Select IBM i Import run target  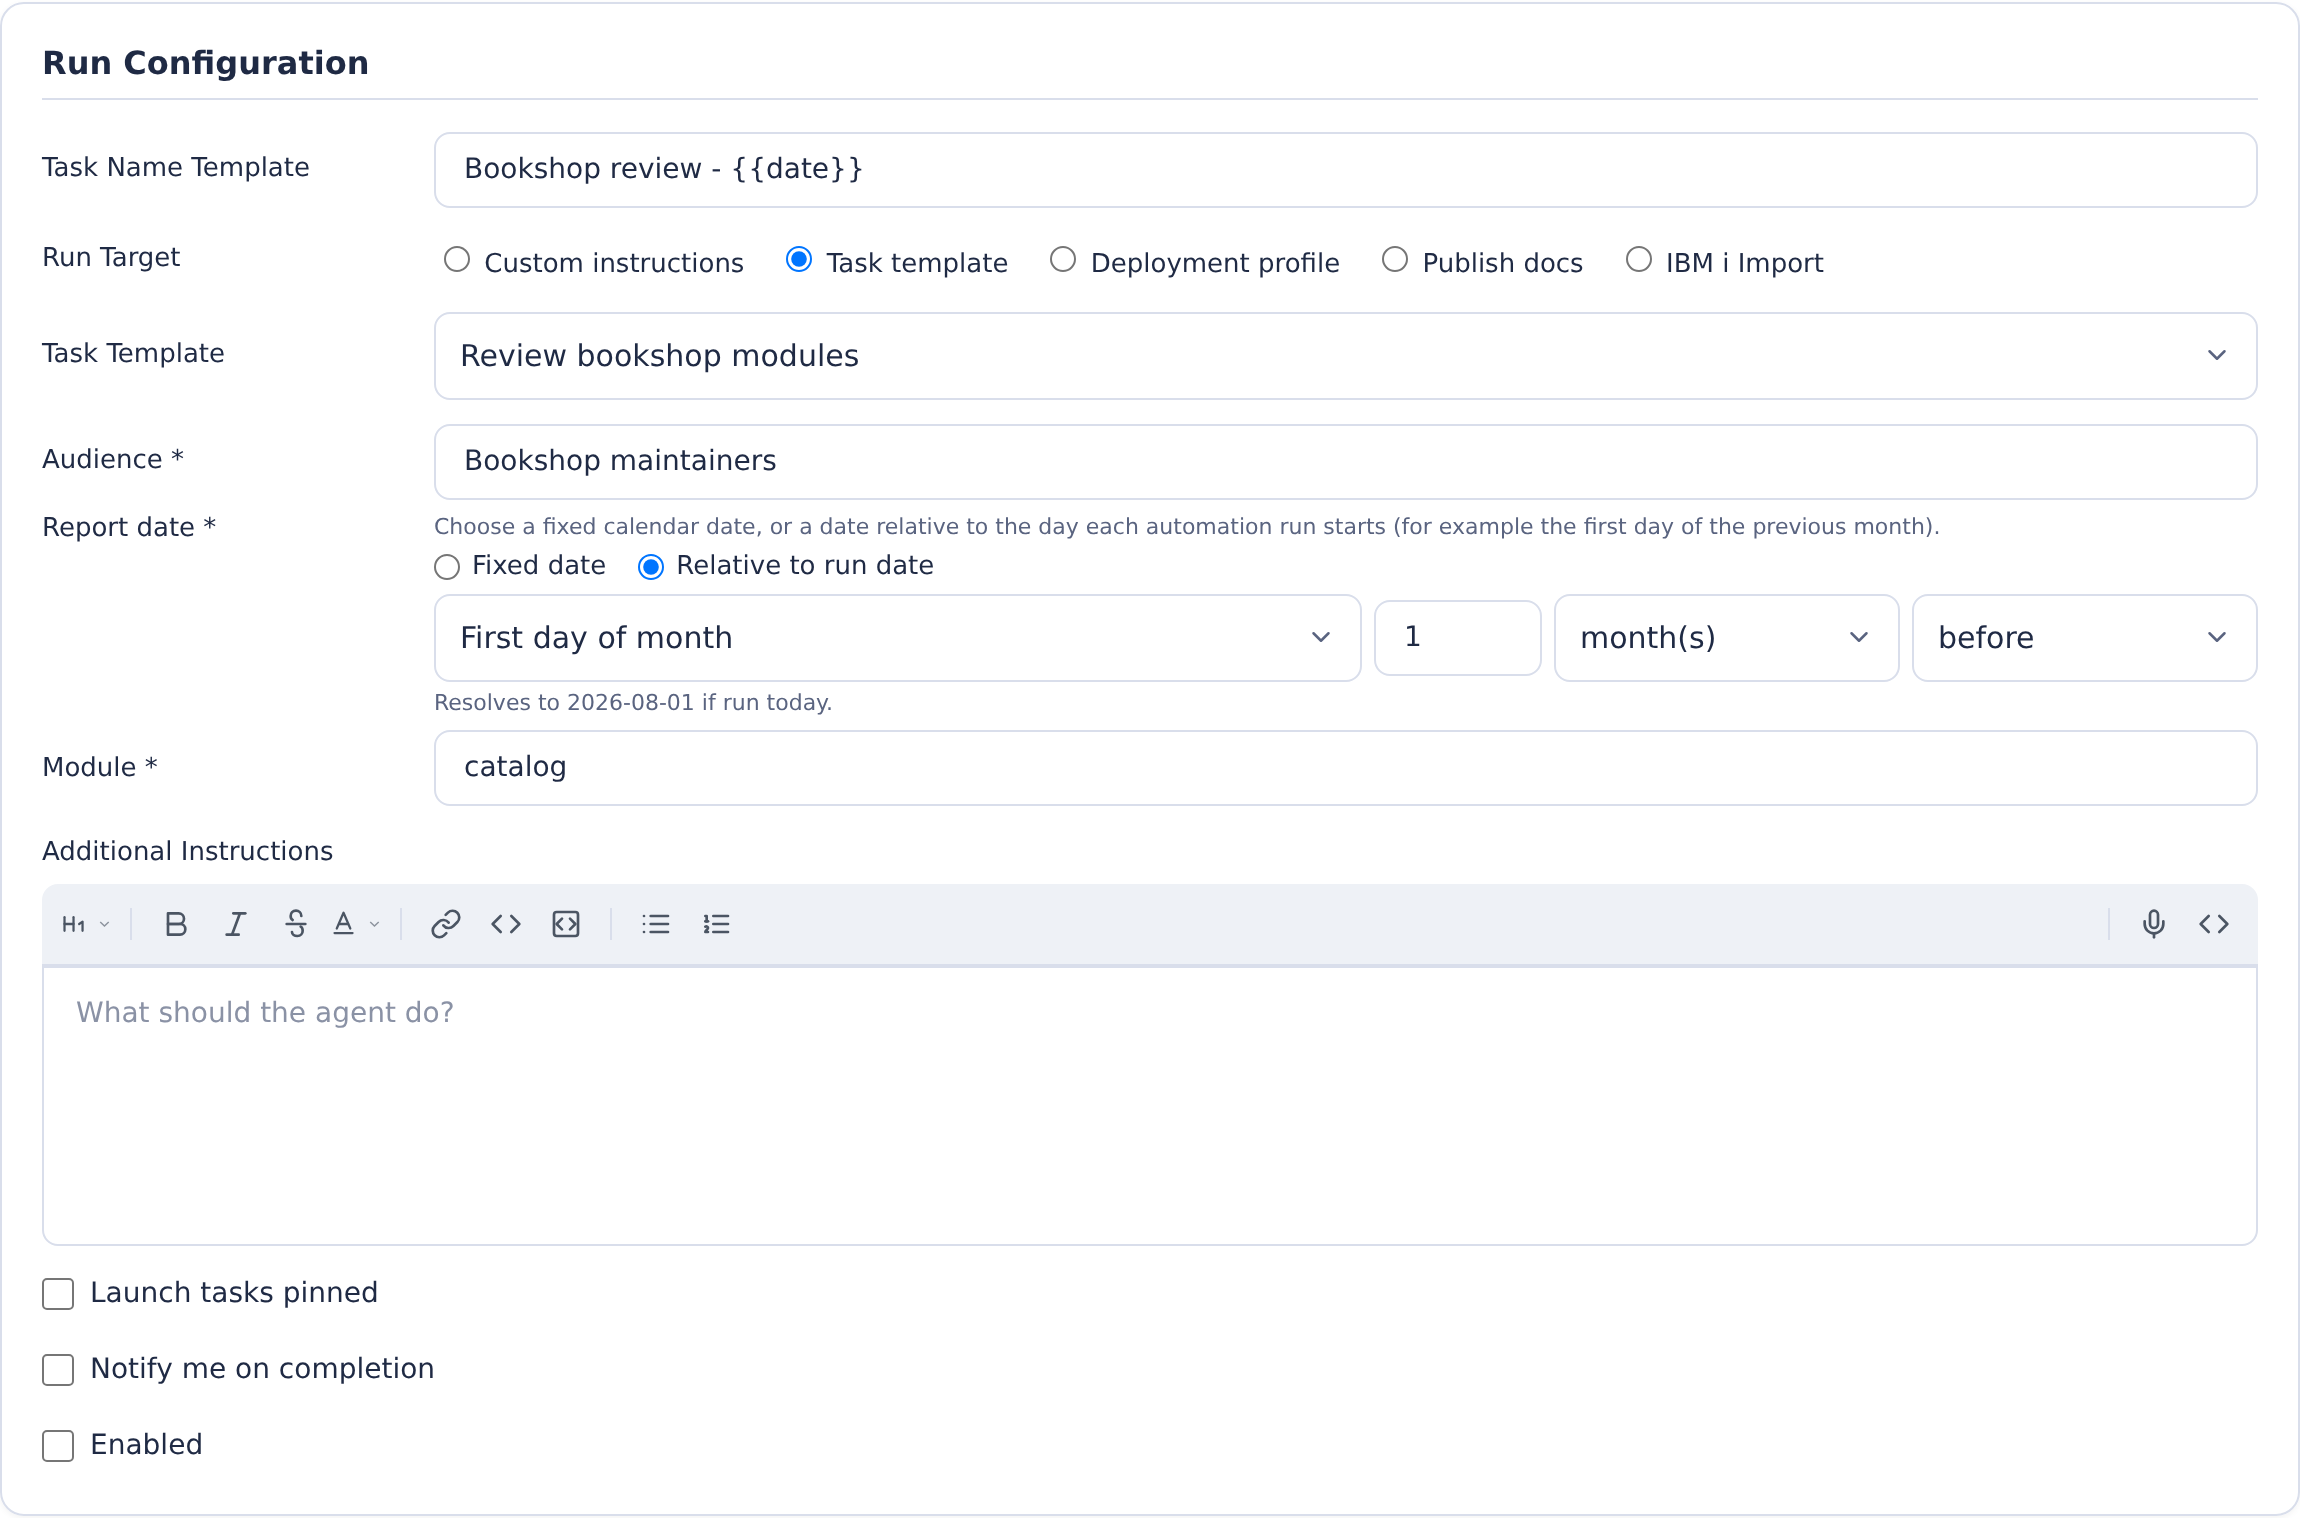pyautogui.click(x=1639, y=260)
